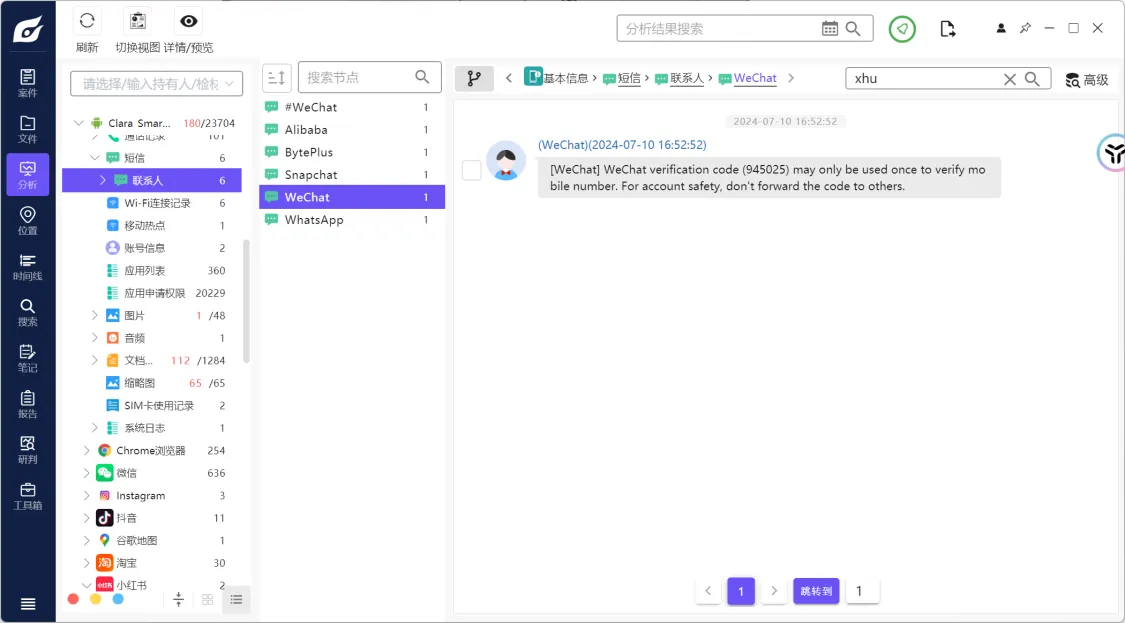Click the Refresh (刷新) toolbar icon

click(87, 21)
